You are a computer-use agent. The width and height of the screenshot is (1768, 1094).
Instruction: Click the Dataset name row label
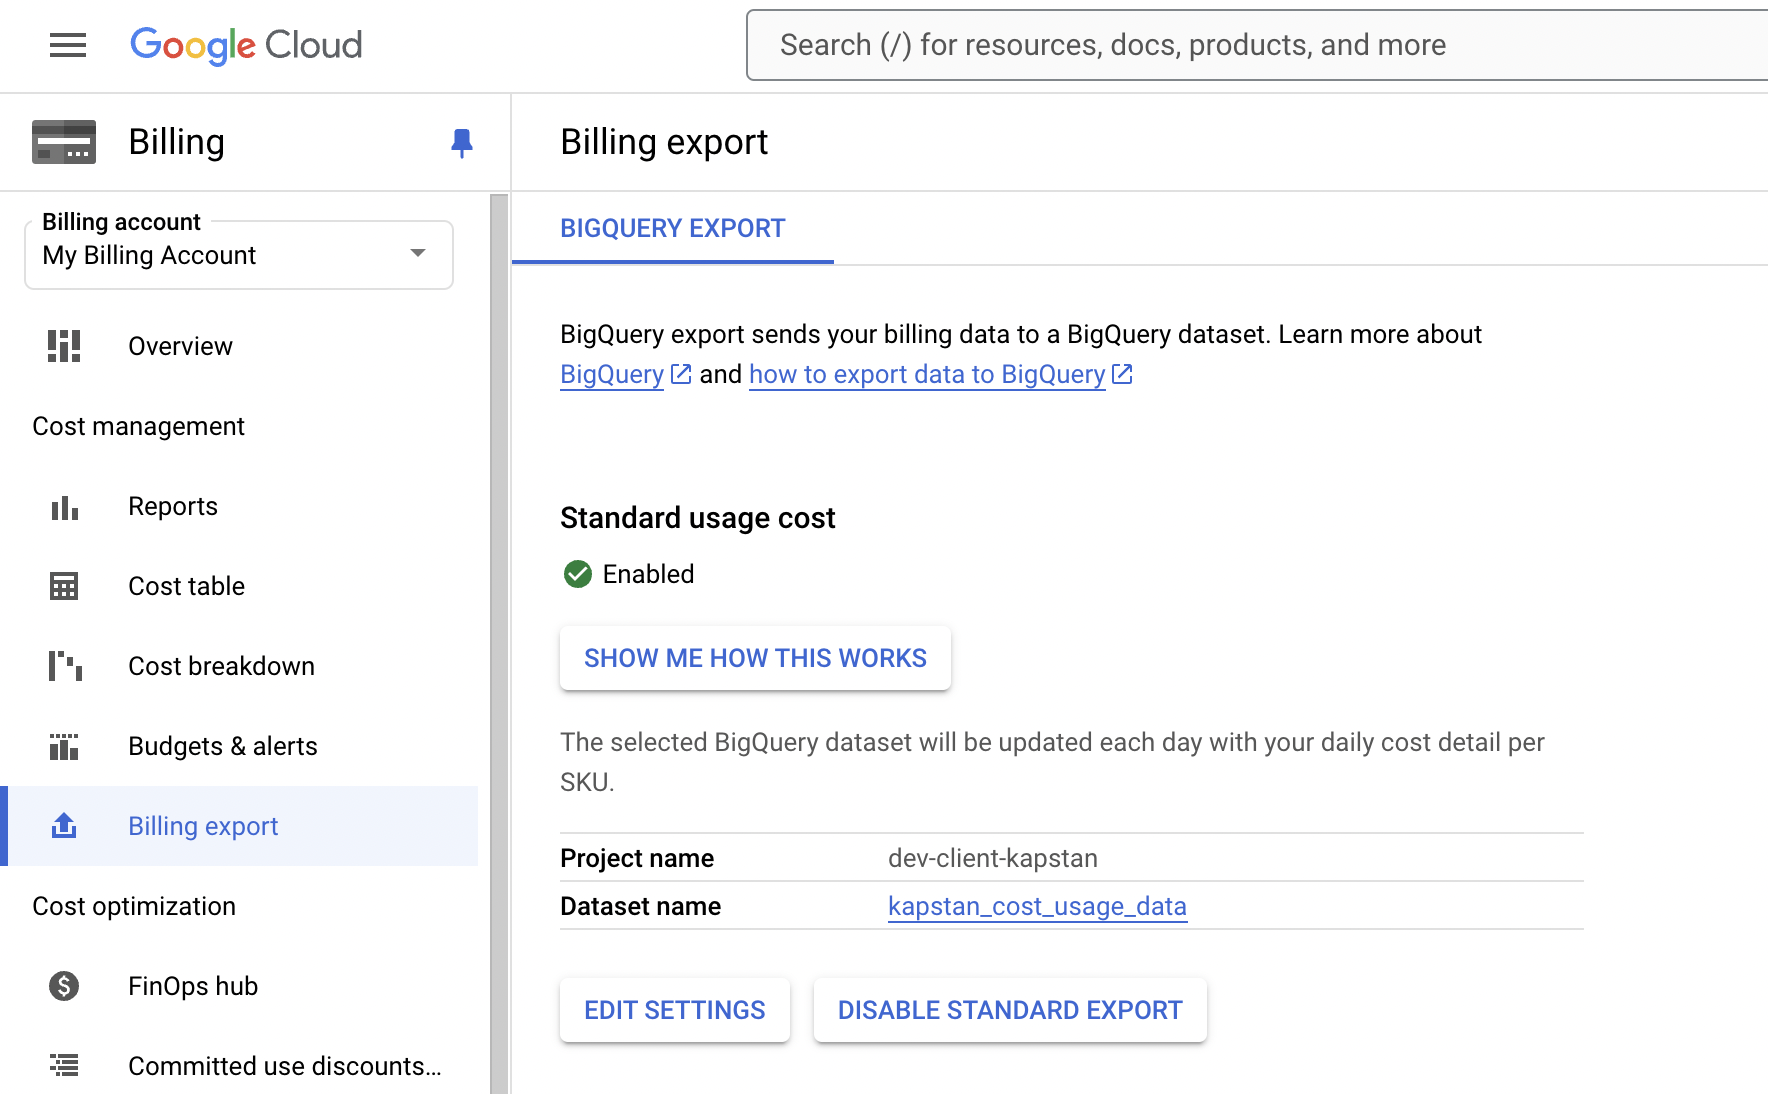[x=640, y=906]
